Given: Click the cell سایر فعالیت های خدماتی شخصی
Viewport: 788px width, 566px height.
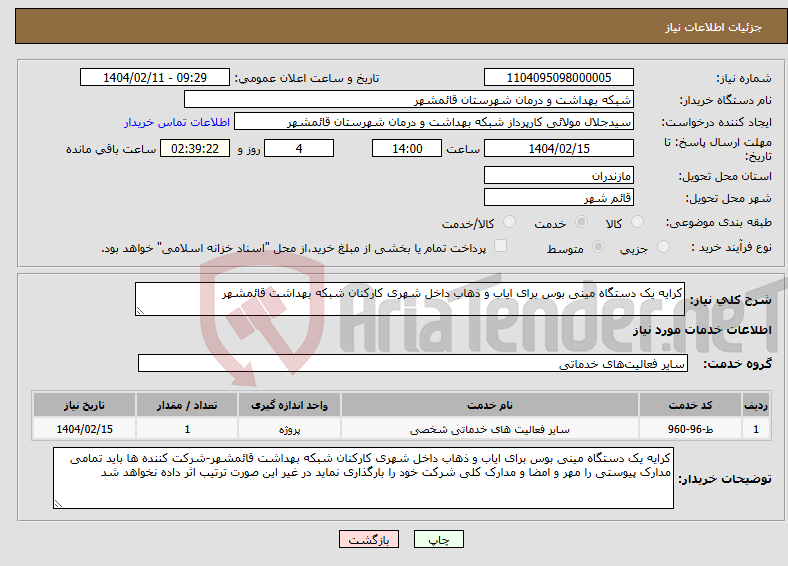Looking at the screenshot, I should (x=489, y=429).
